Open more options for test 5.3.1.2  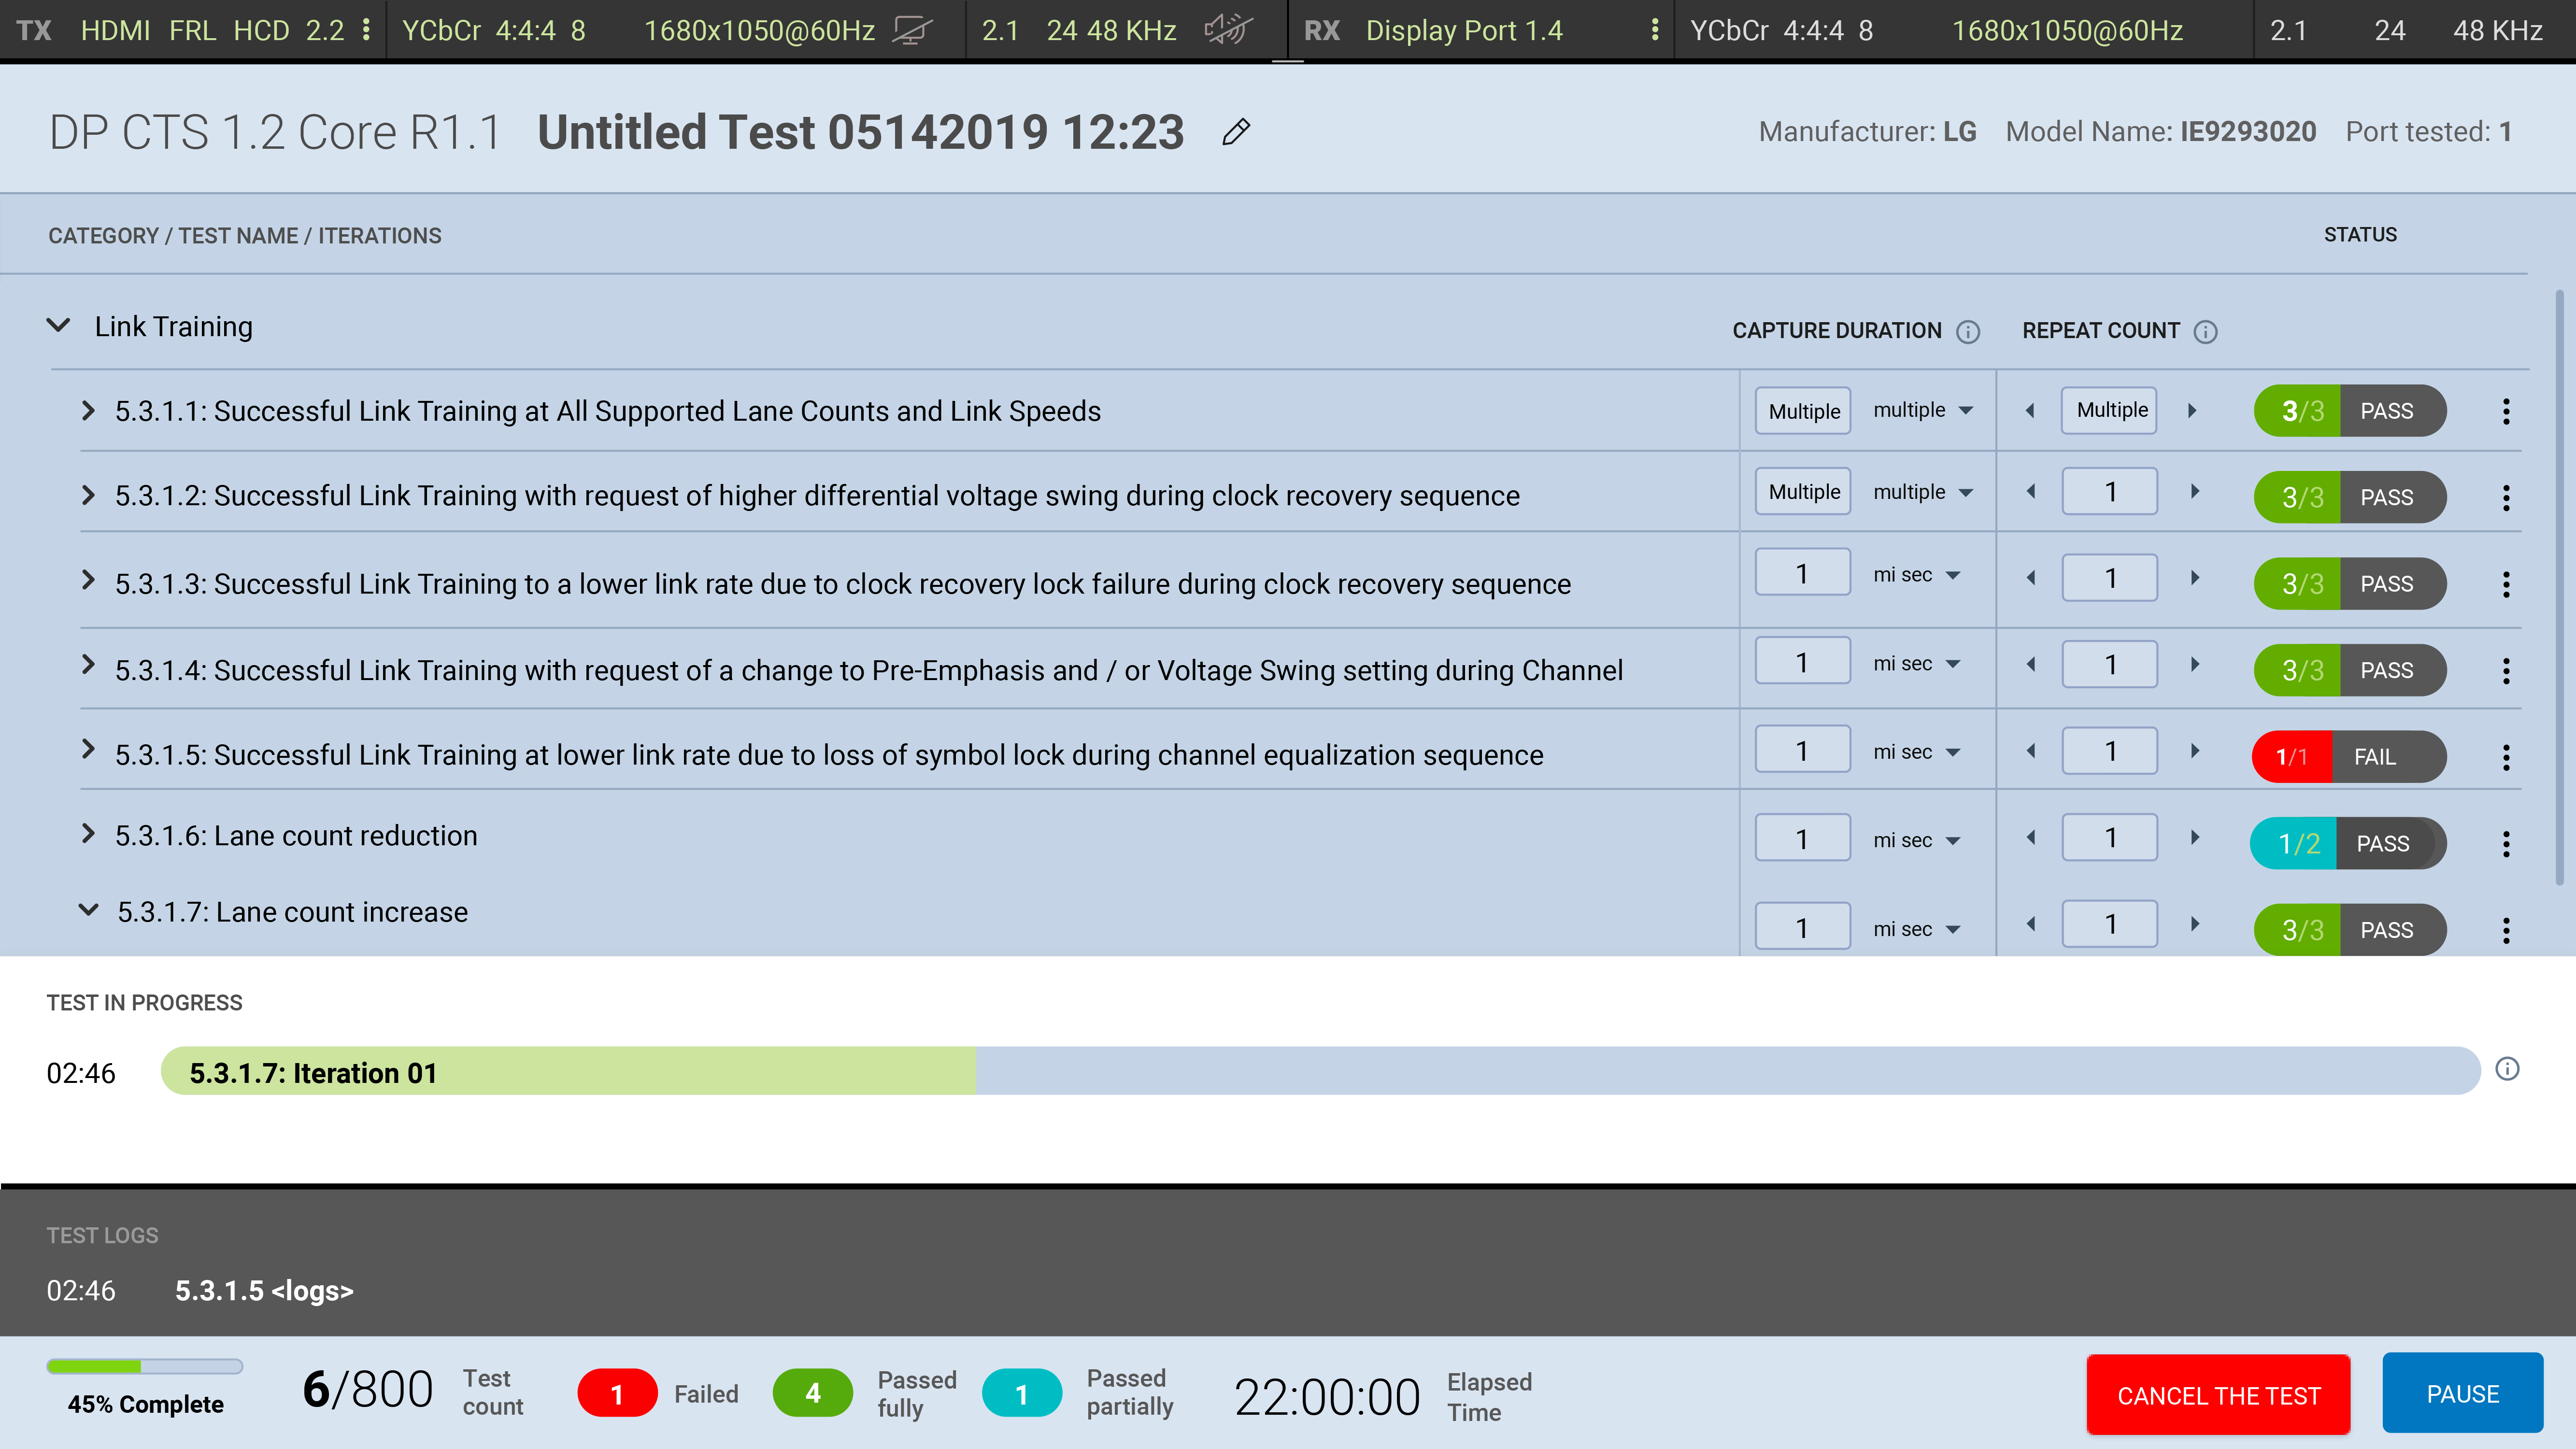(x=2506, y=497)
